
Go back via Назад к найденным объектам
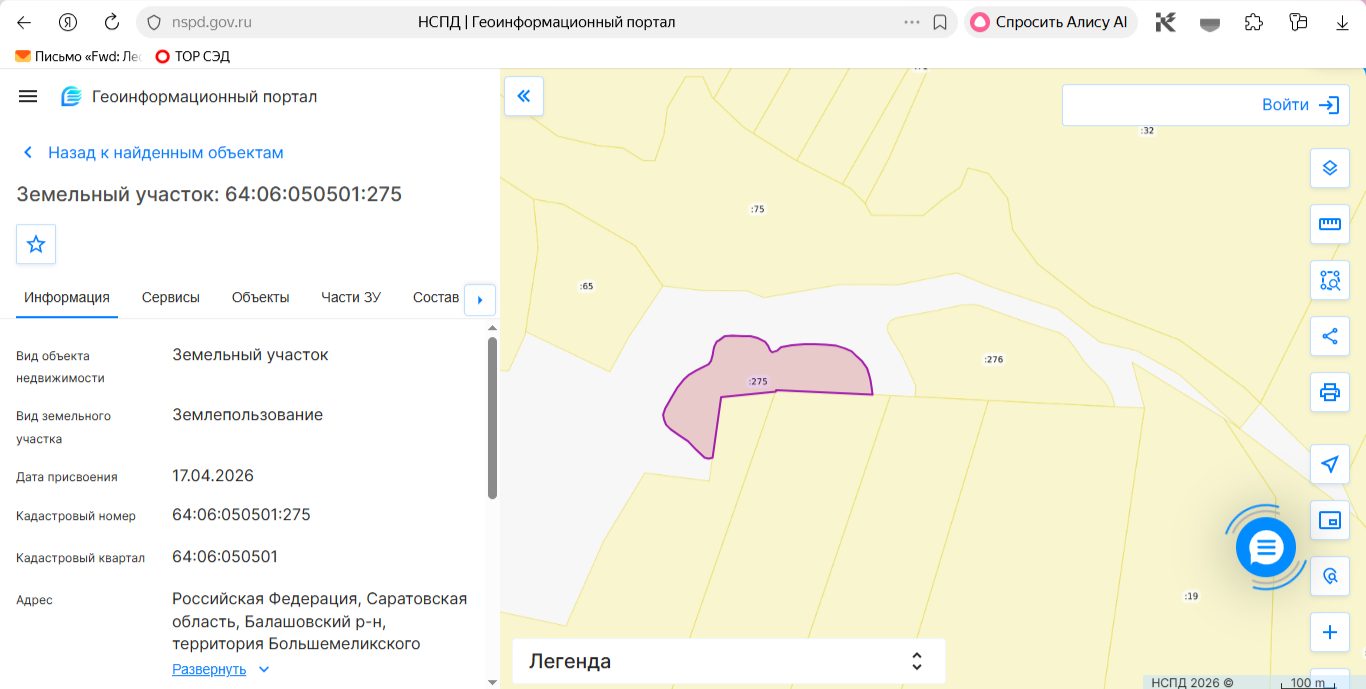tap(153, 153)
